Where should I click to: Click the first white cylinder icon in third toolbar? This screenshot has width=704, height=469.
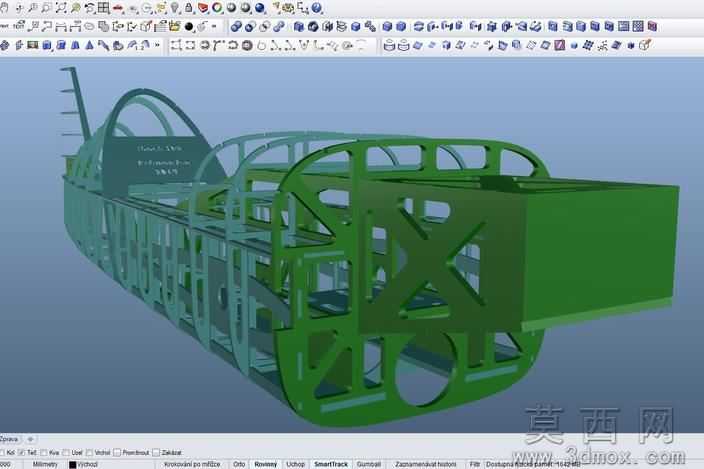click(389, 45)
